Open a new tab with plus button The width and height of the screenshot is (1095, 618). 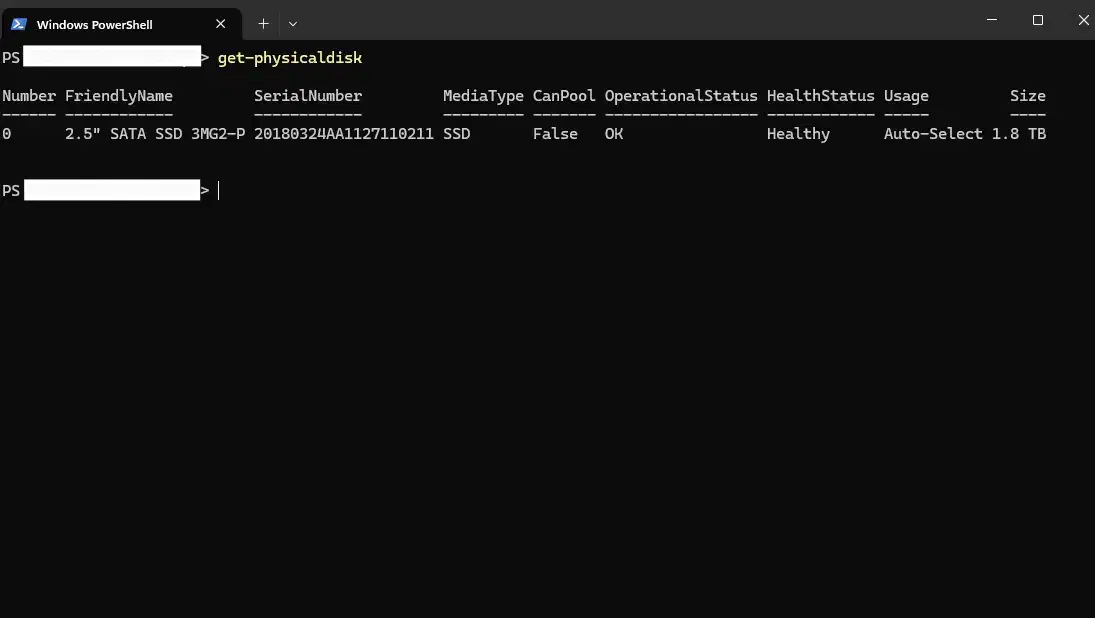click(x=264, y=23)
